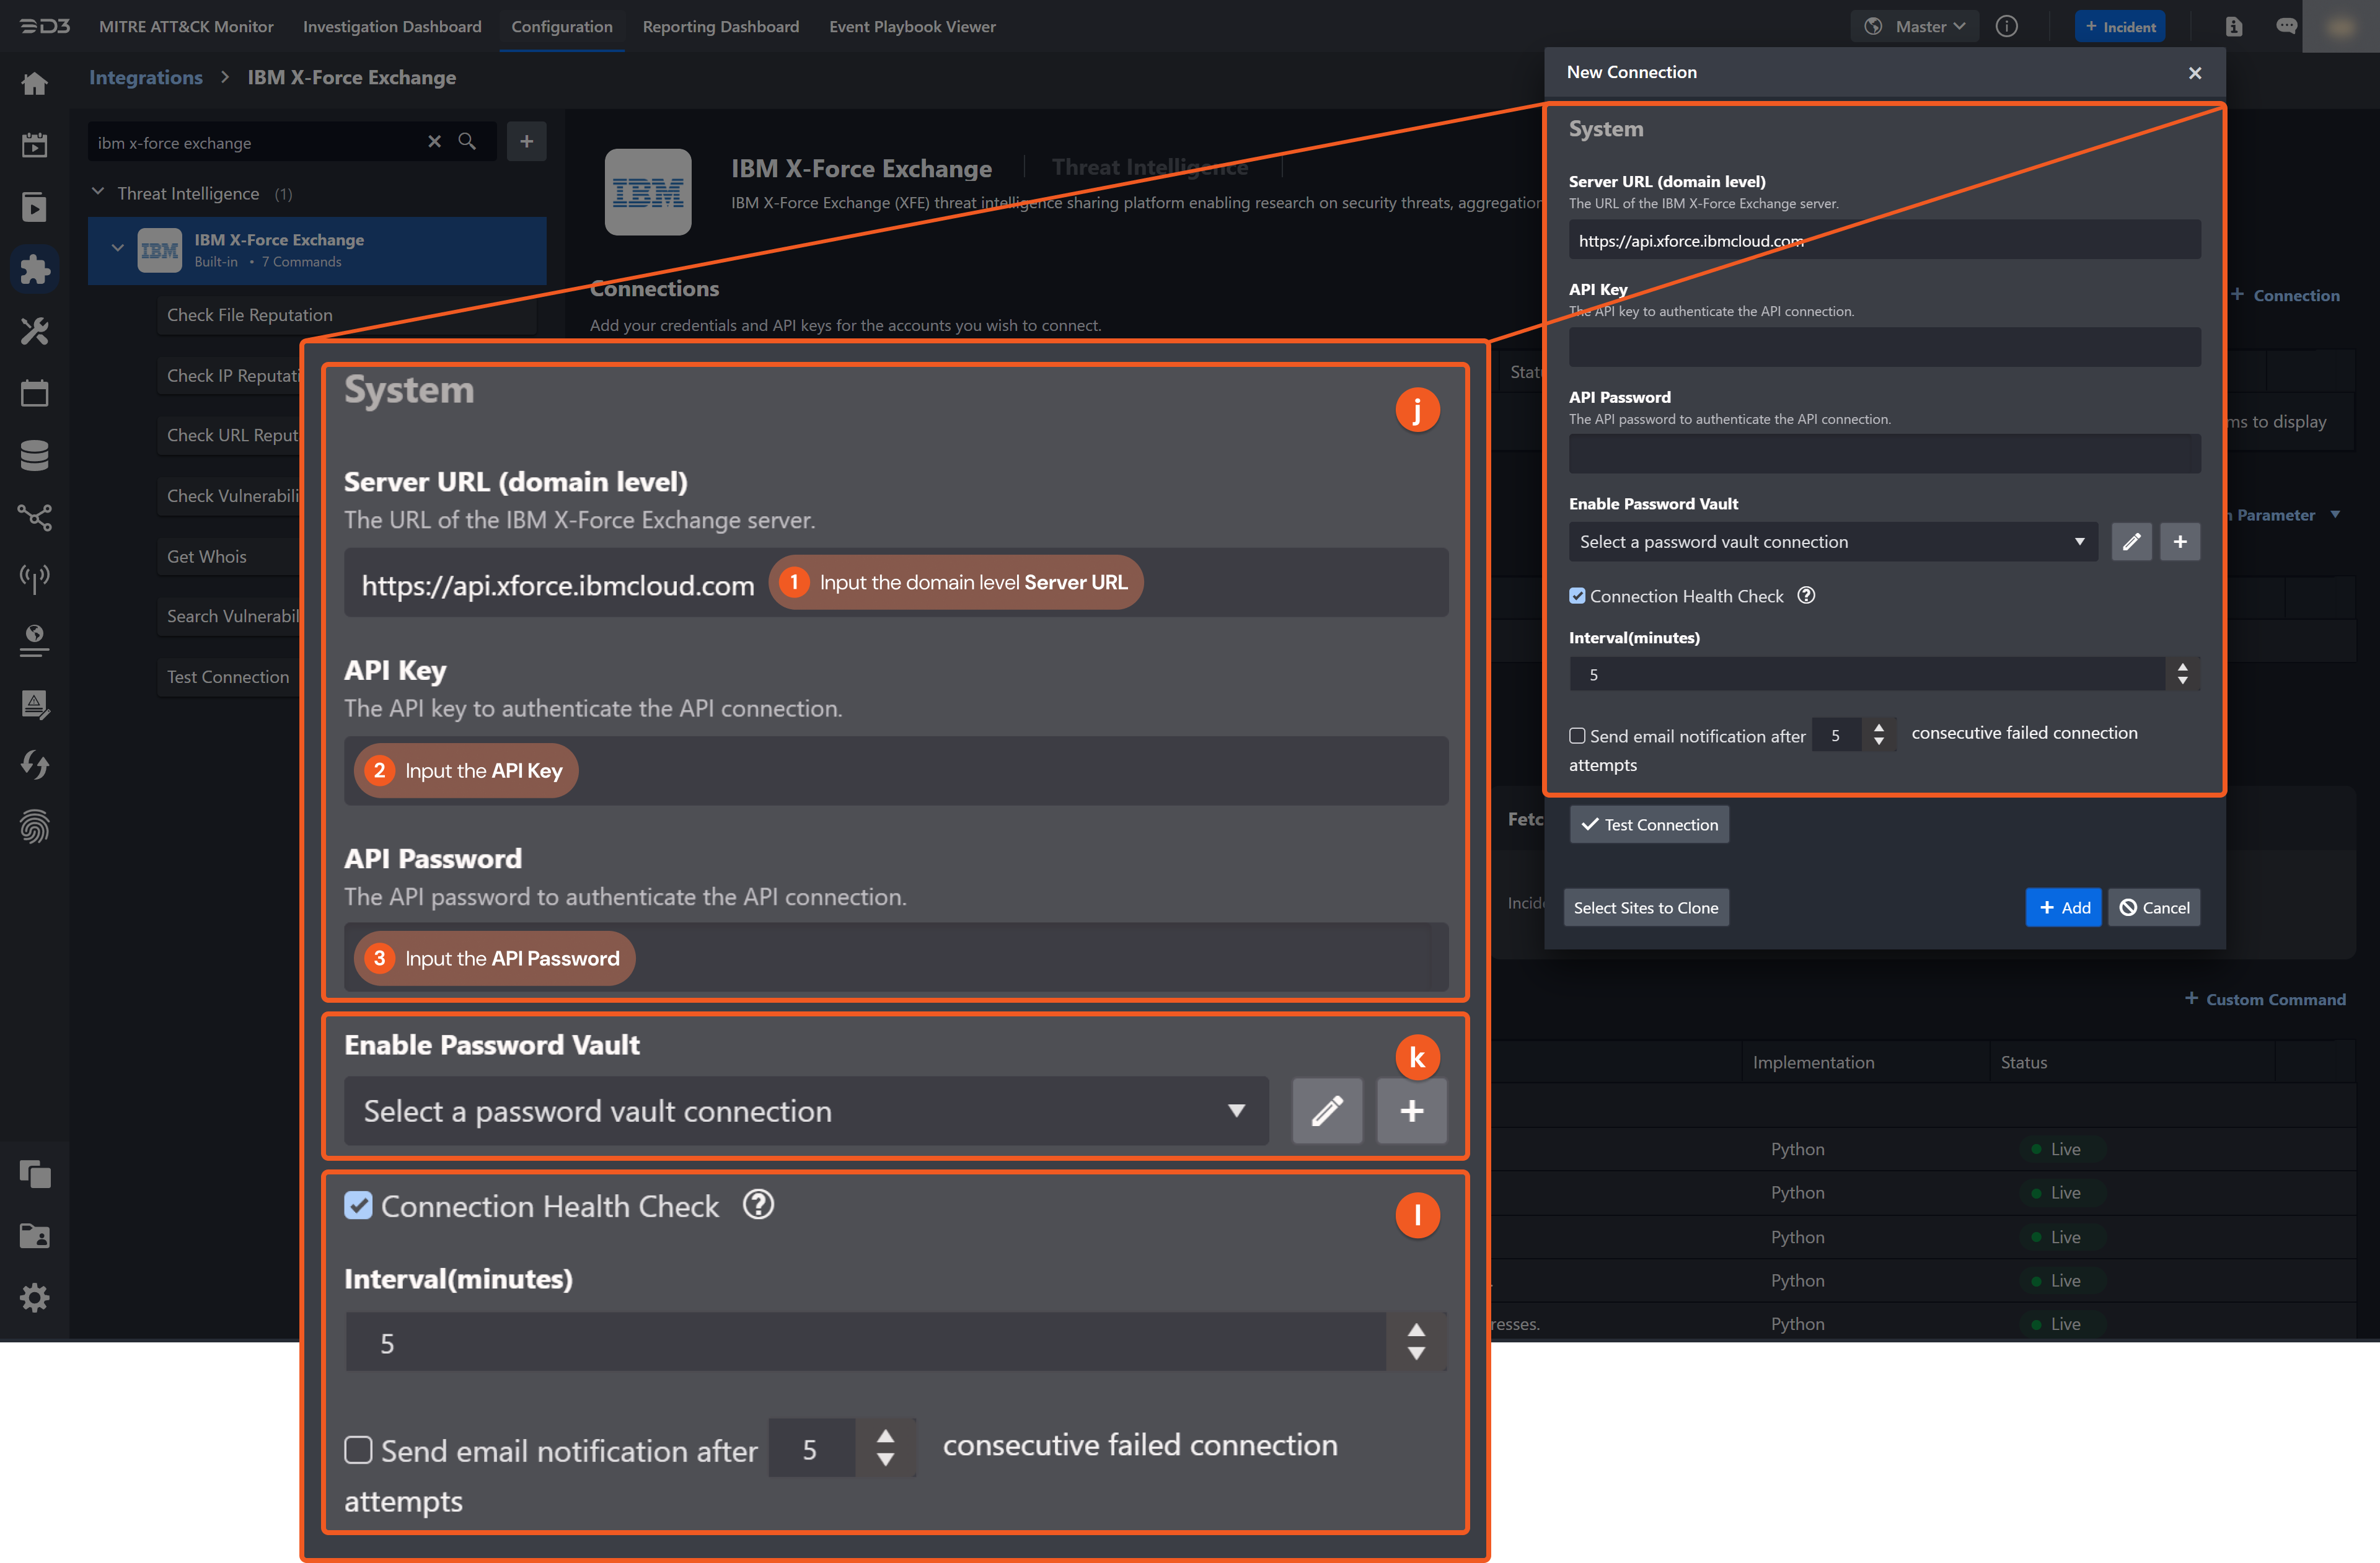Open the MITRE ATT&CK Monitor menu item
2380x1563 pixels.
click(x=186, y=27)
